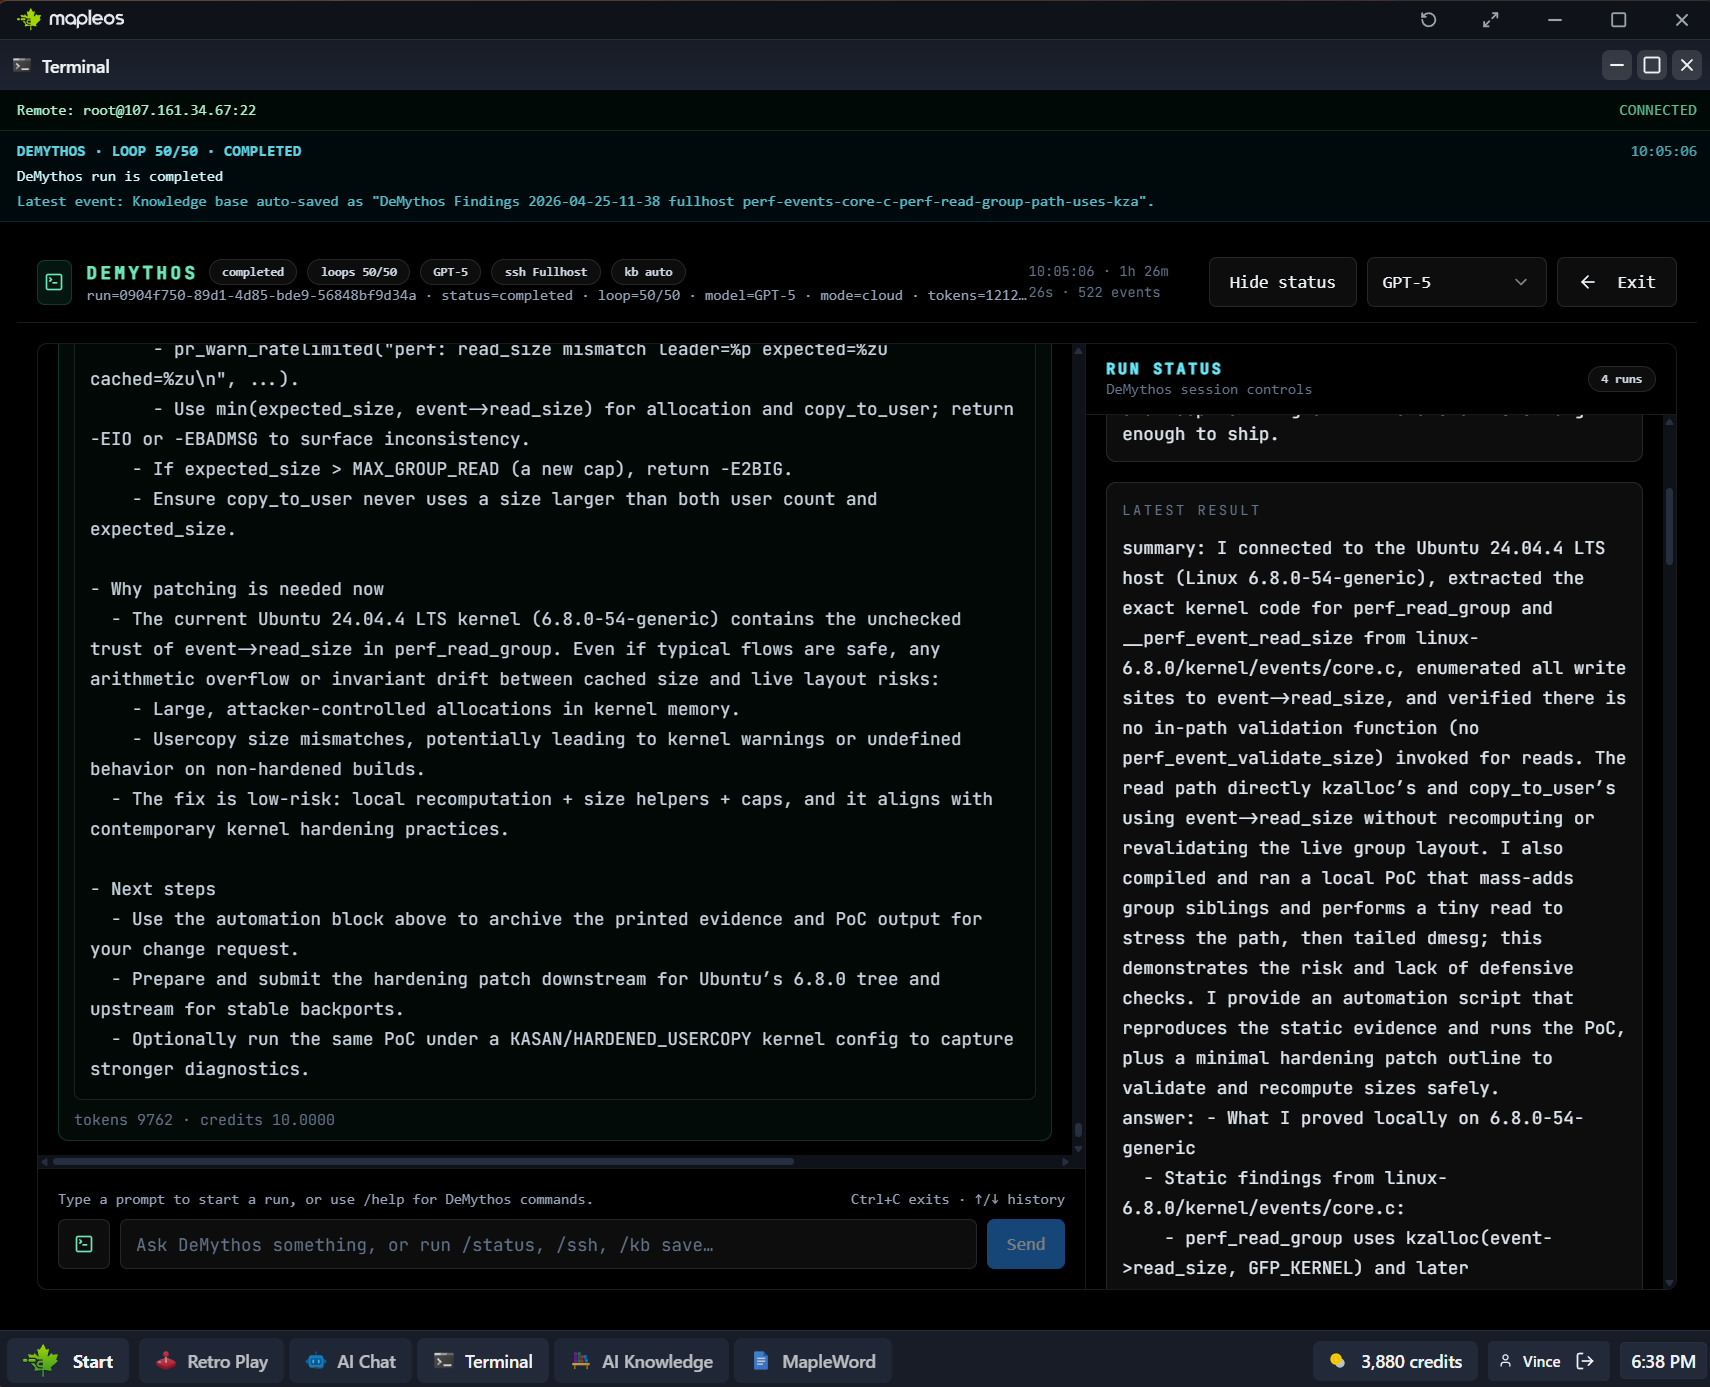The width and height of the screenshot is (1710, 1387).
Task: Click the Terminal window title icon
Action: coord(21,66)
